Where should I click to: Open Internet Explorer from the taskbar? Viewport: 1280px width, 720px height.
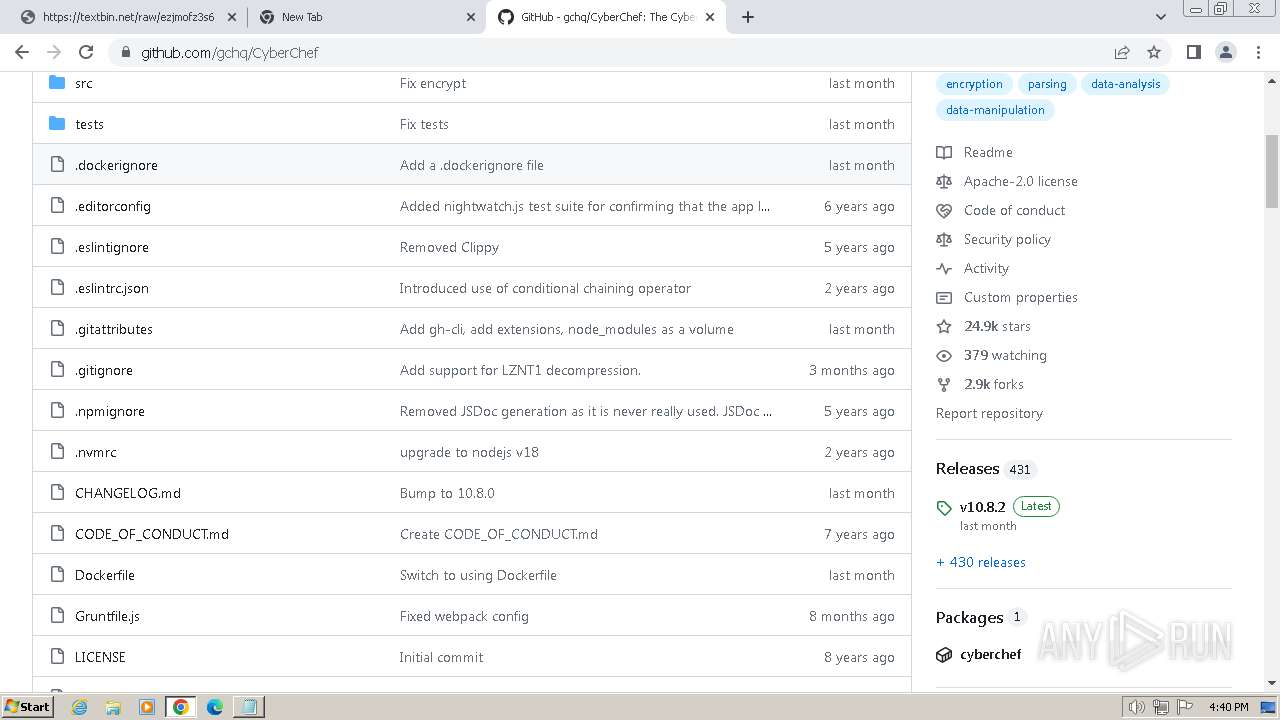click(79, 706)
